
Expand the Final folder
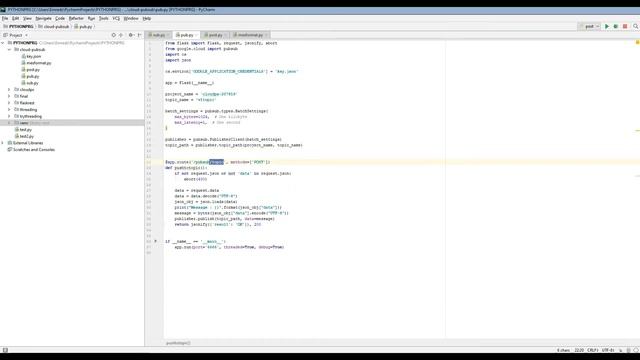tap(9, 96)
